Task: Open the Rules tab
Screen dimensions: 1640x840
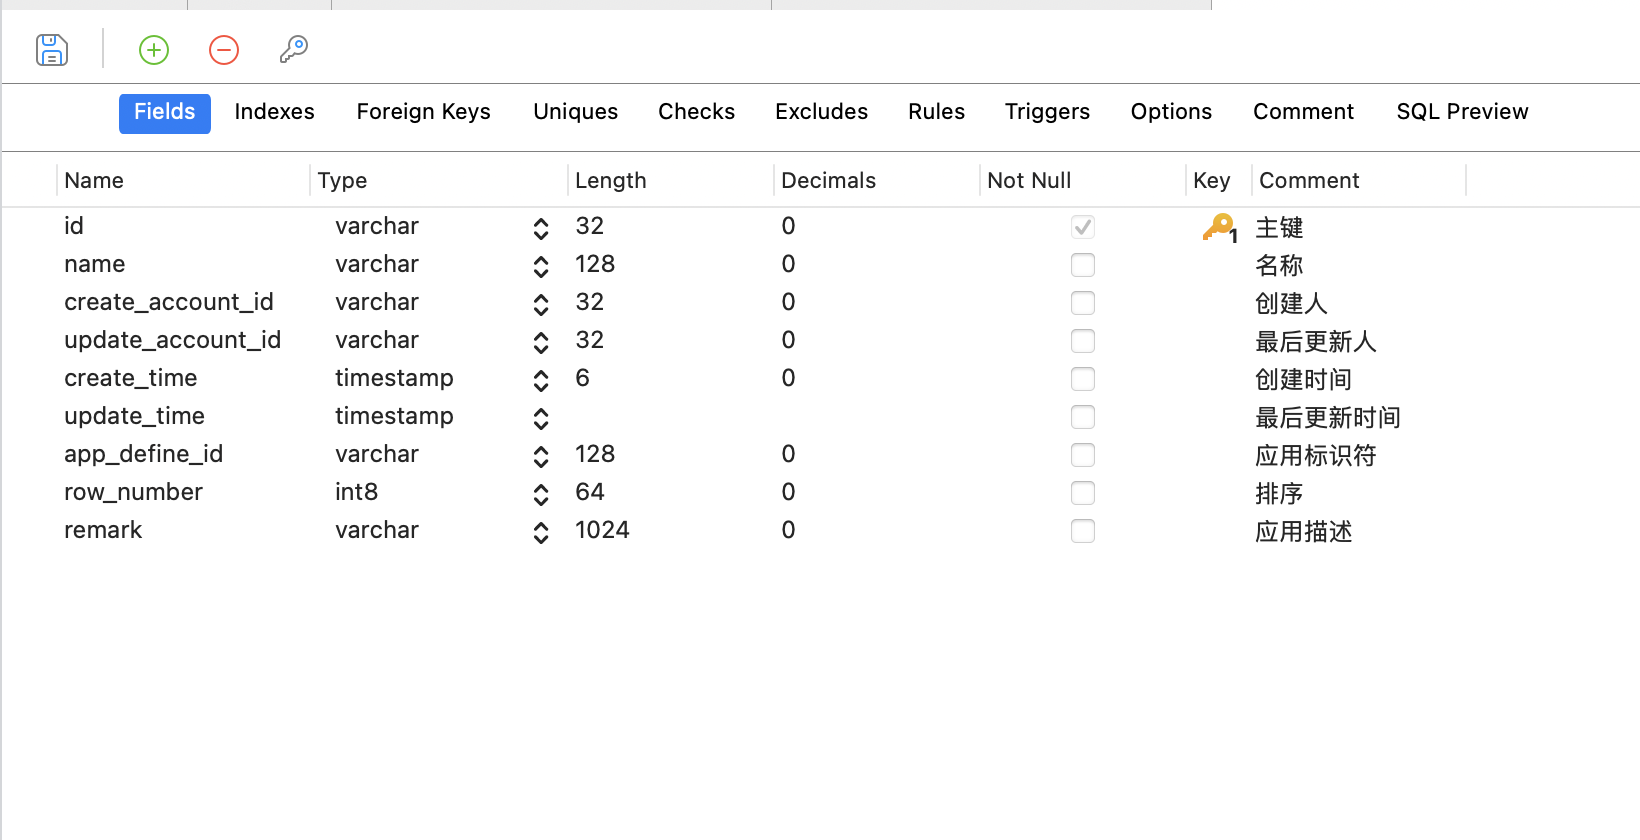Action: [937, 112]
